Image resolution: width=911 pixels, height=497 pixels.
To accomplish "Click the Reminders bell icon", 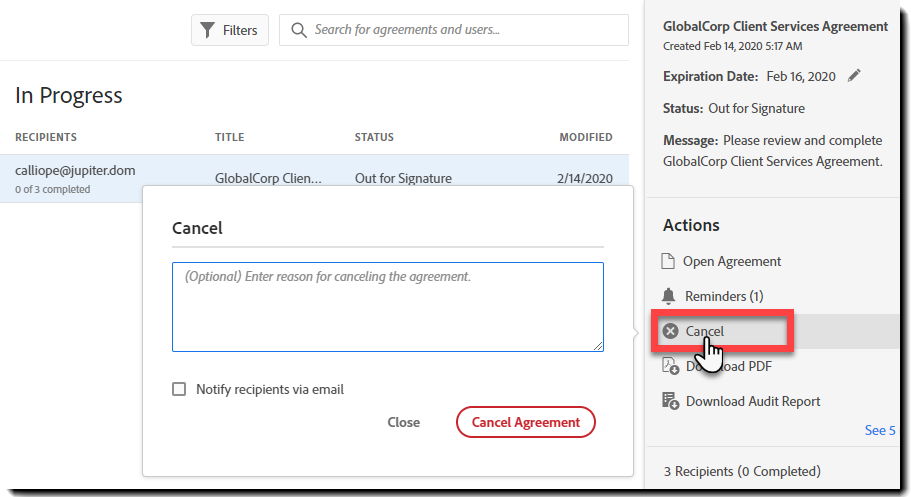I will coord(669,296).
